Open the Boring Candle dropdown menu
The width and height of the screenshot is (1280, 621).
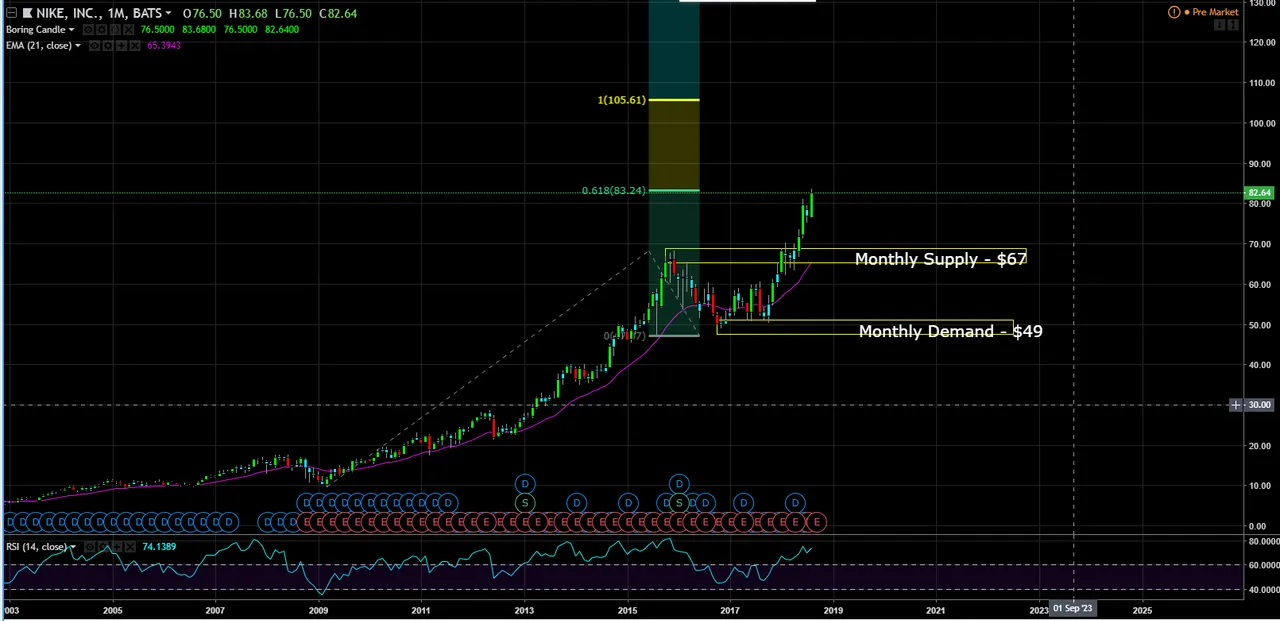tap(71, 30)
